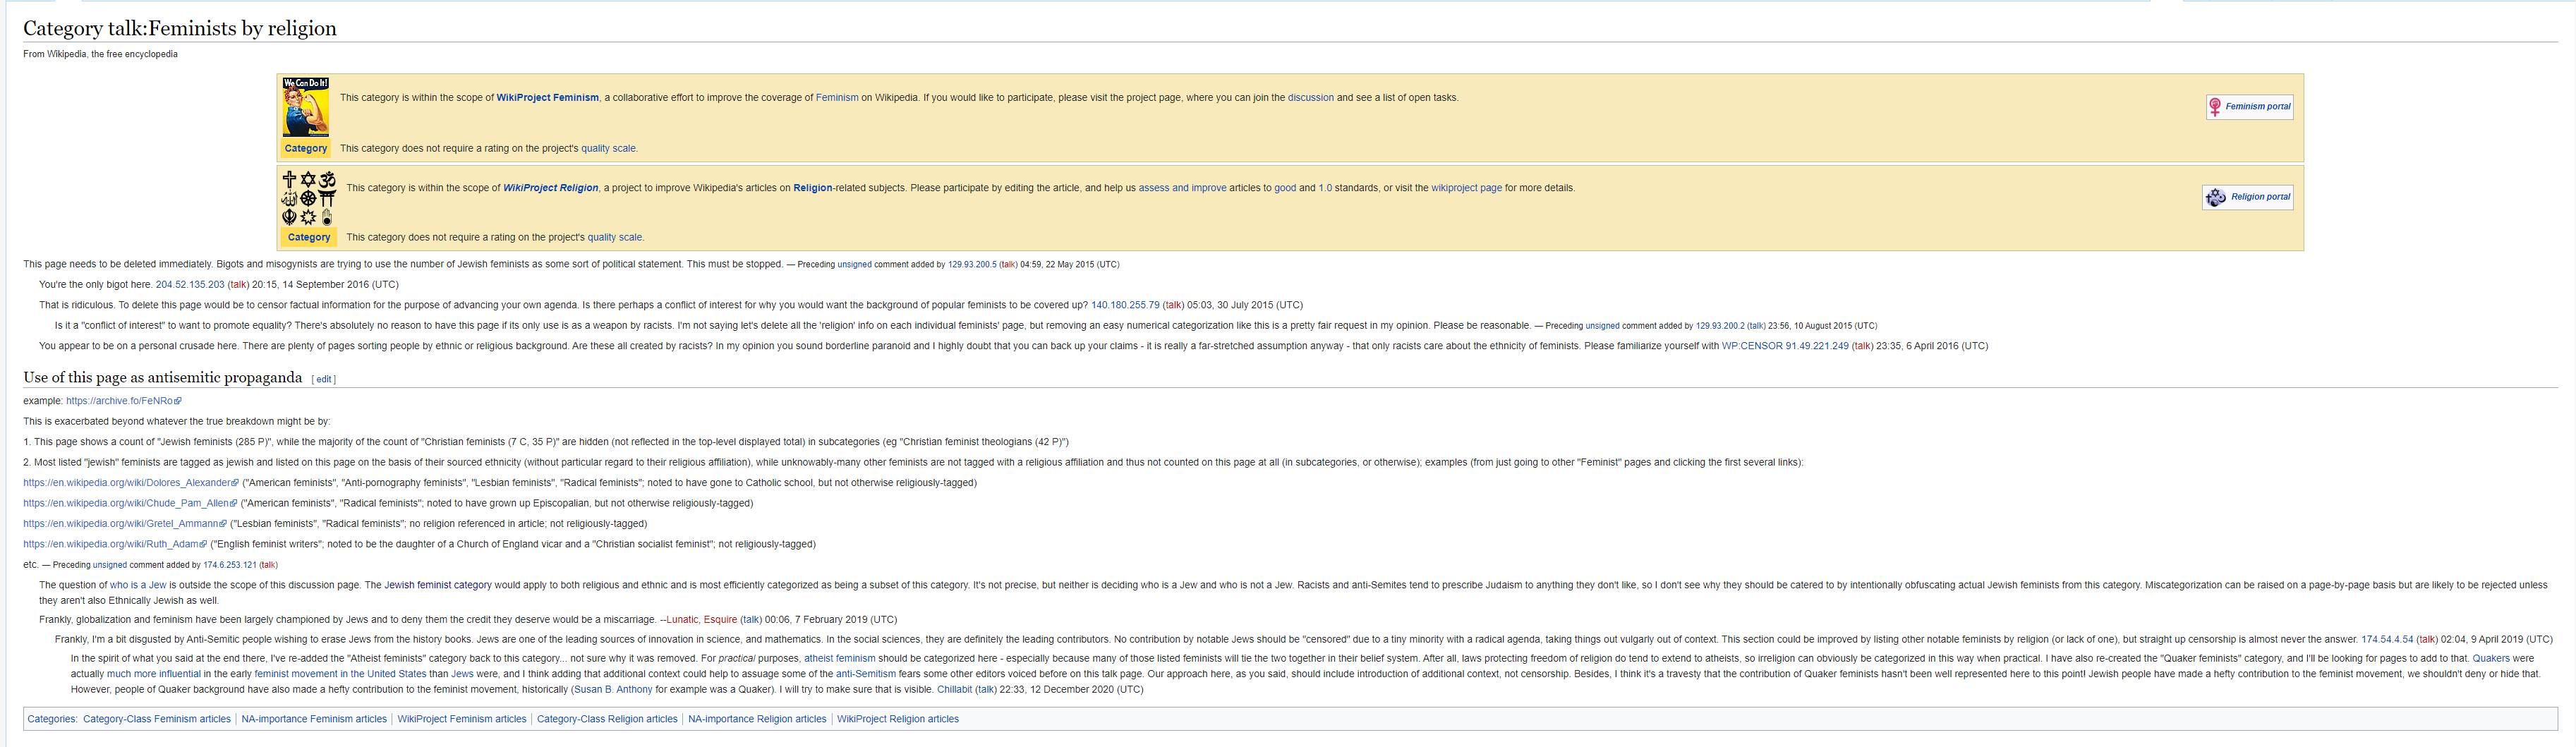The width and height of the screenshot is (2576, 747).
Task: Open WikiProject Feminism articles category
Action: pyautogui.click(x=462, y=720)
